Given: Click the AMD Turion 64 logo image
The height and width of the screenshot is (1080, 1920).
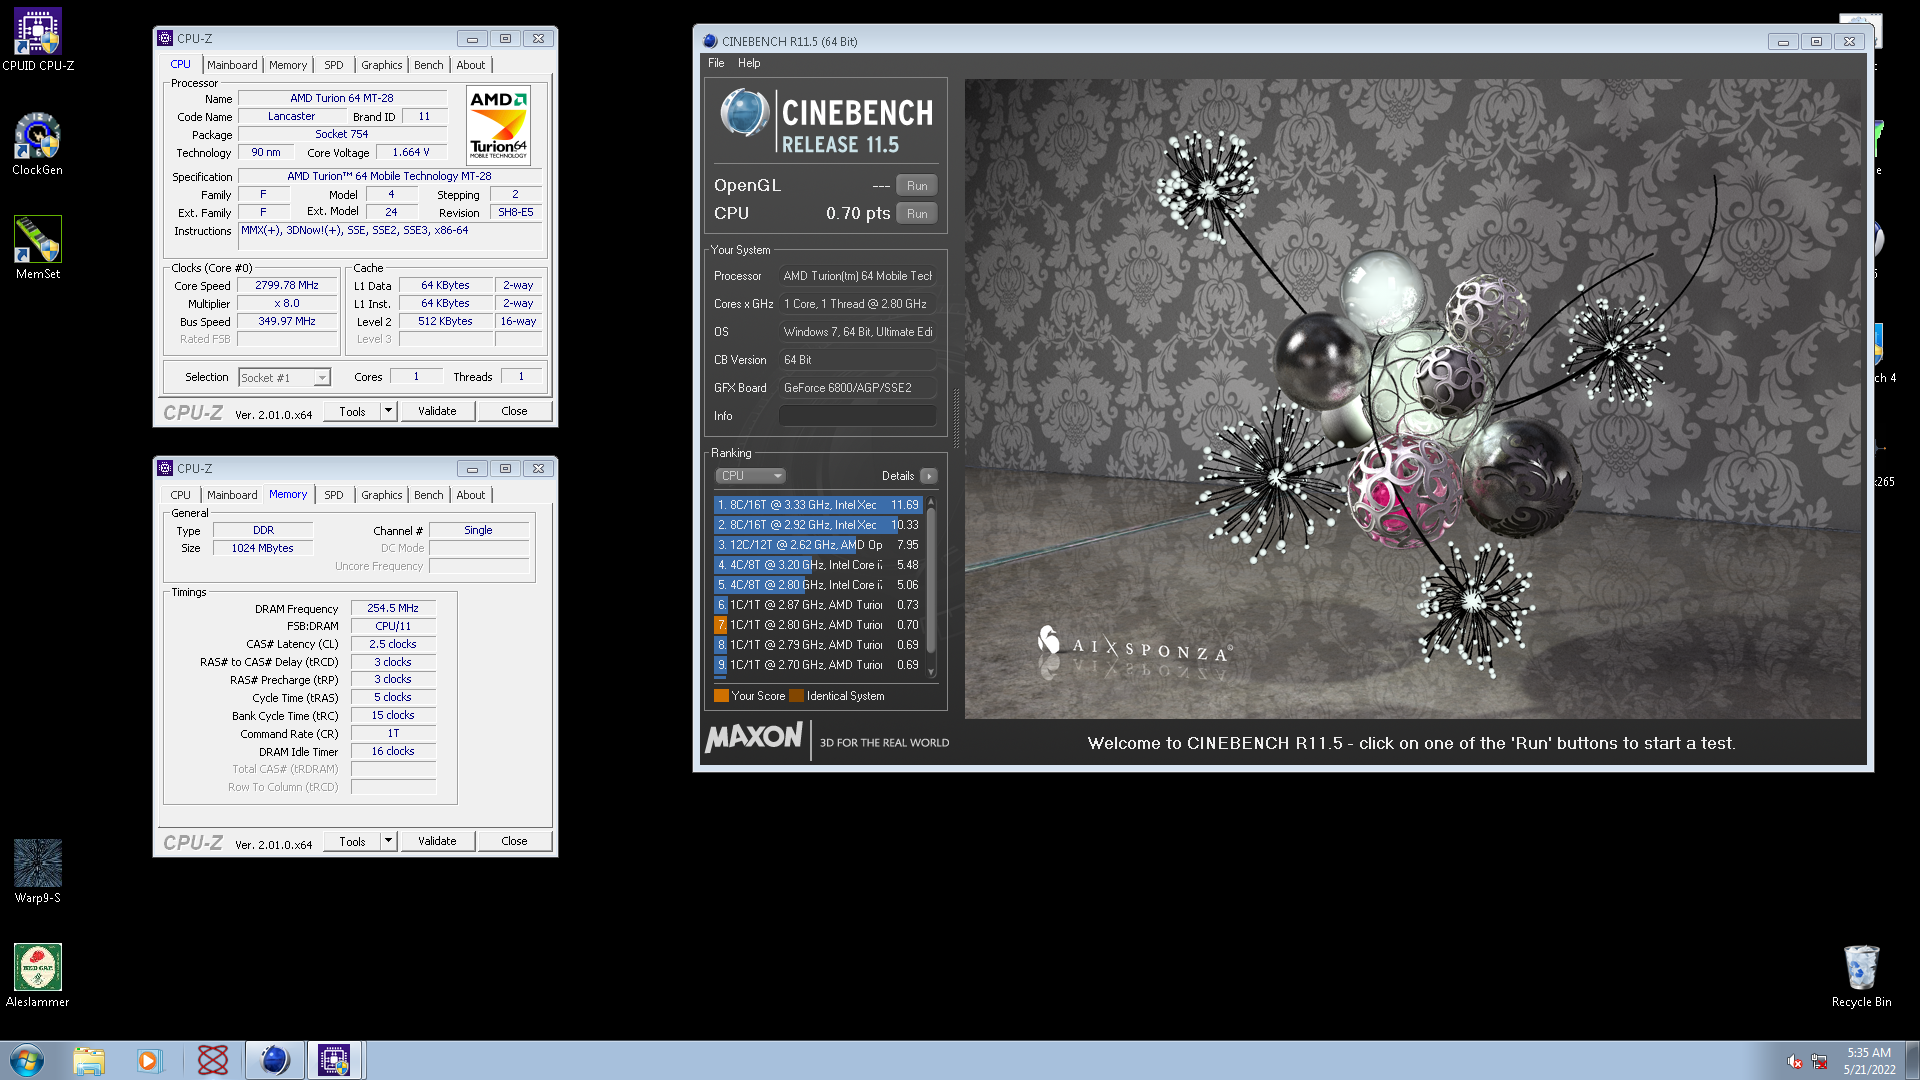Looking at the screenshot, I should (498, 125).
